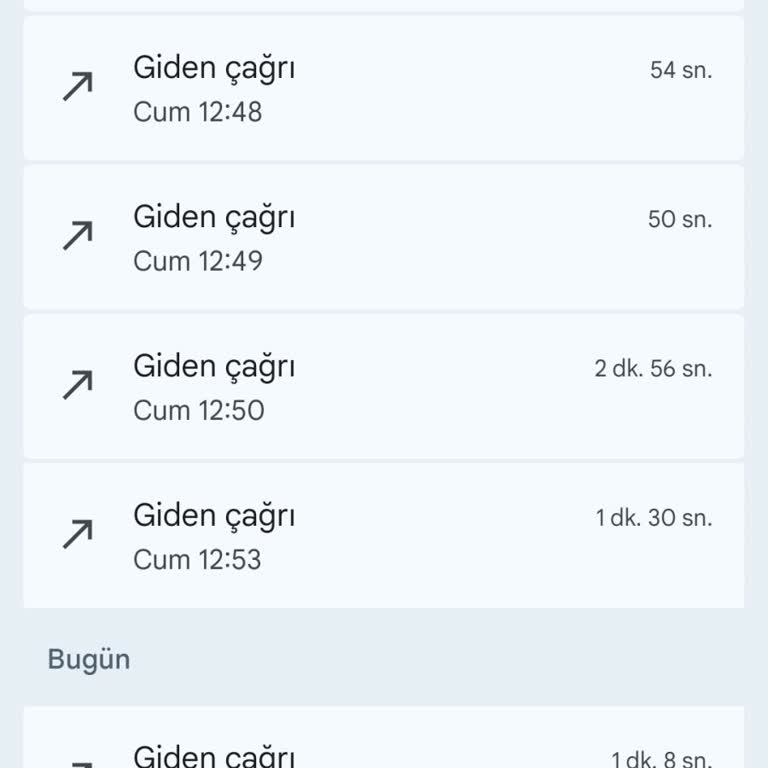Tap the Bugün section header

tap(89, 660)
